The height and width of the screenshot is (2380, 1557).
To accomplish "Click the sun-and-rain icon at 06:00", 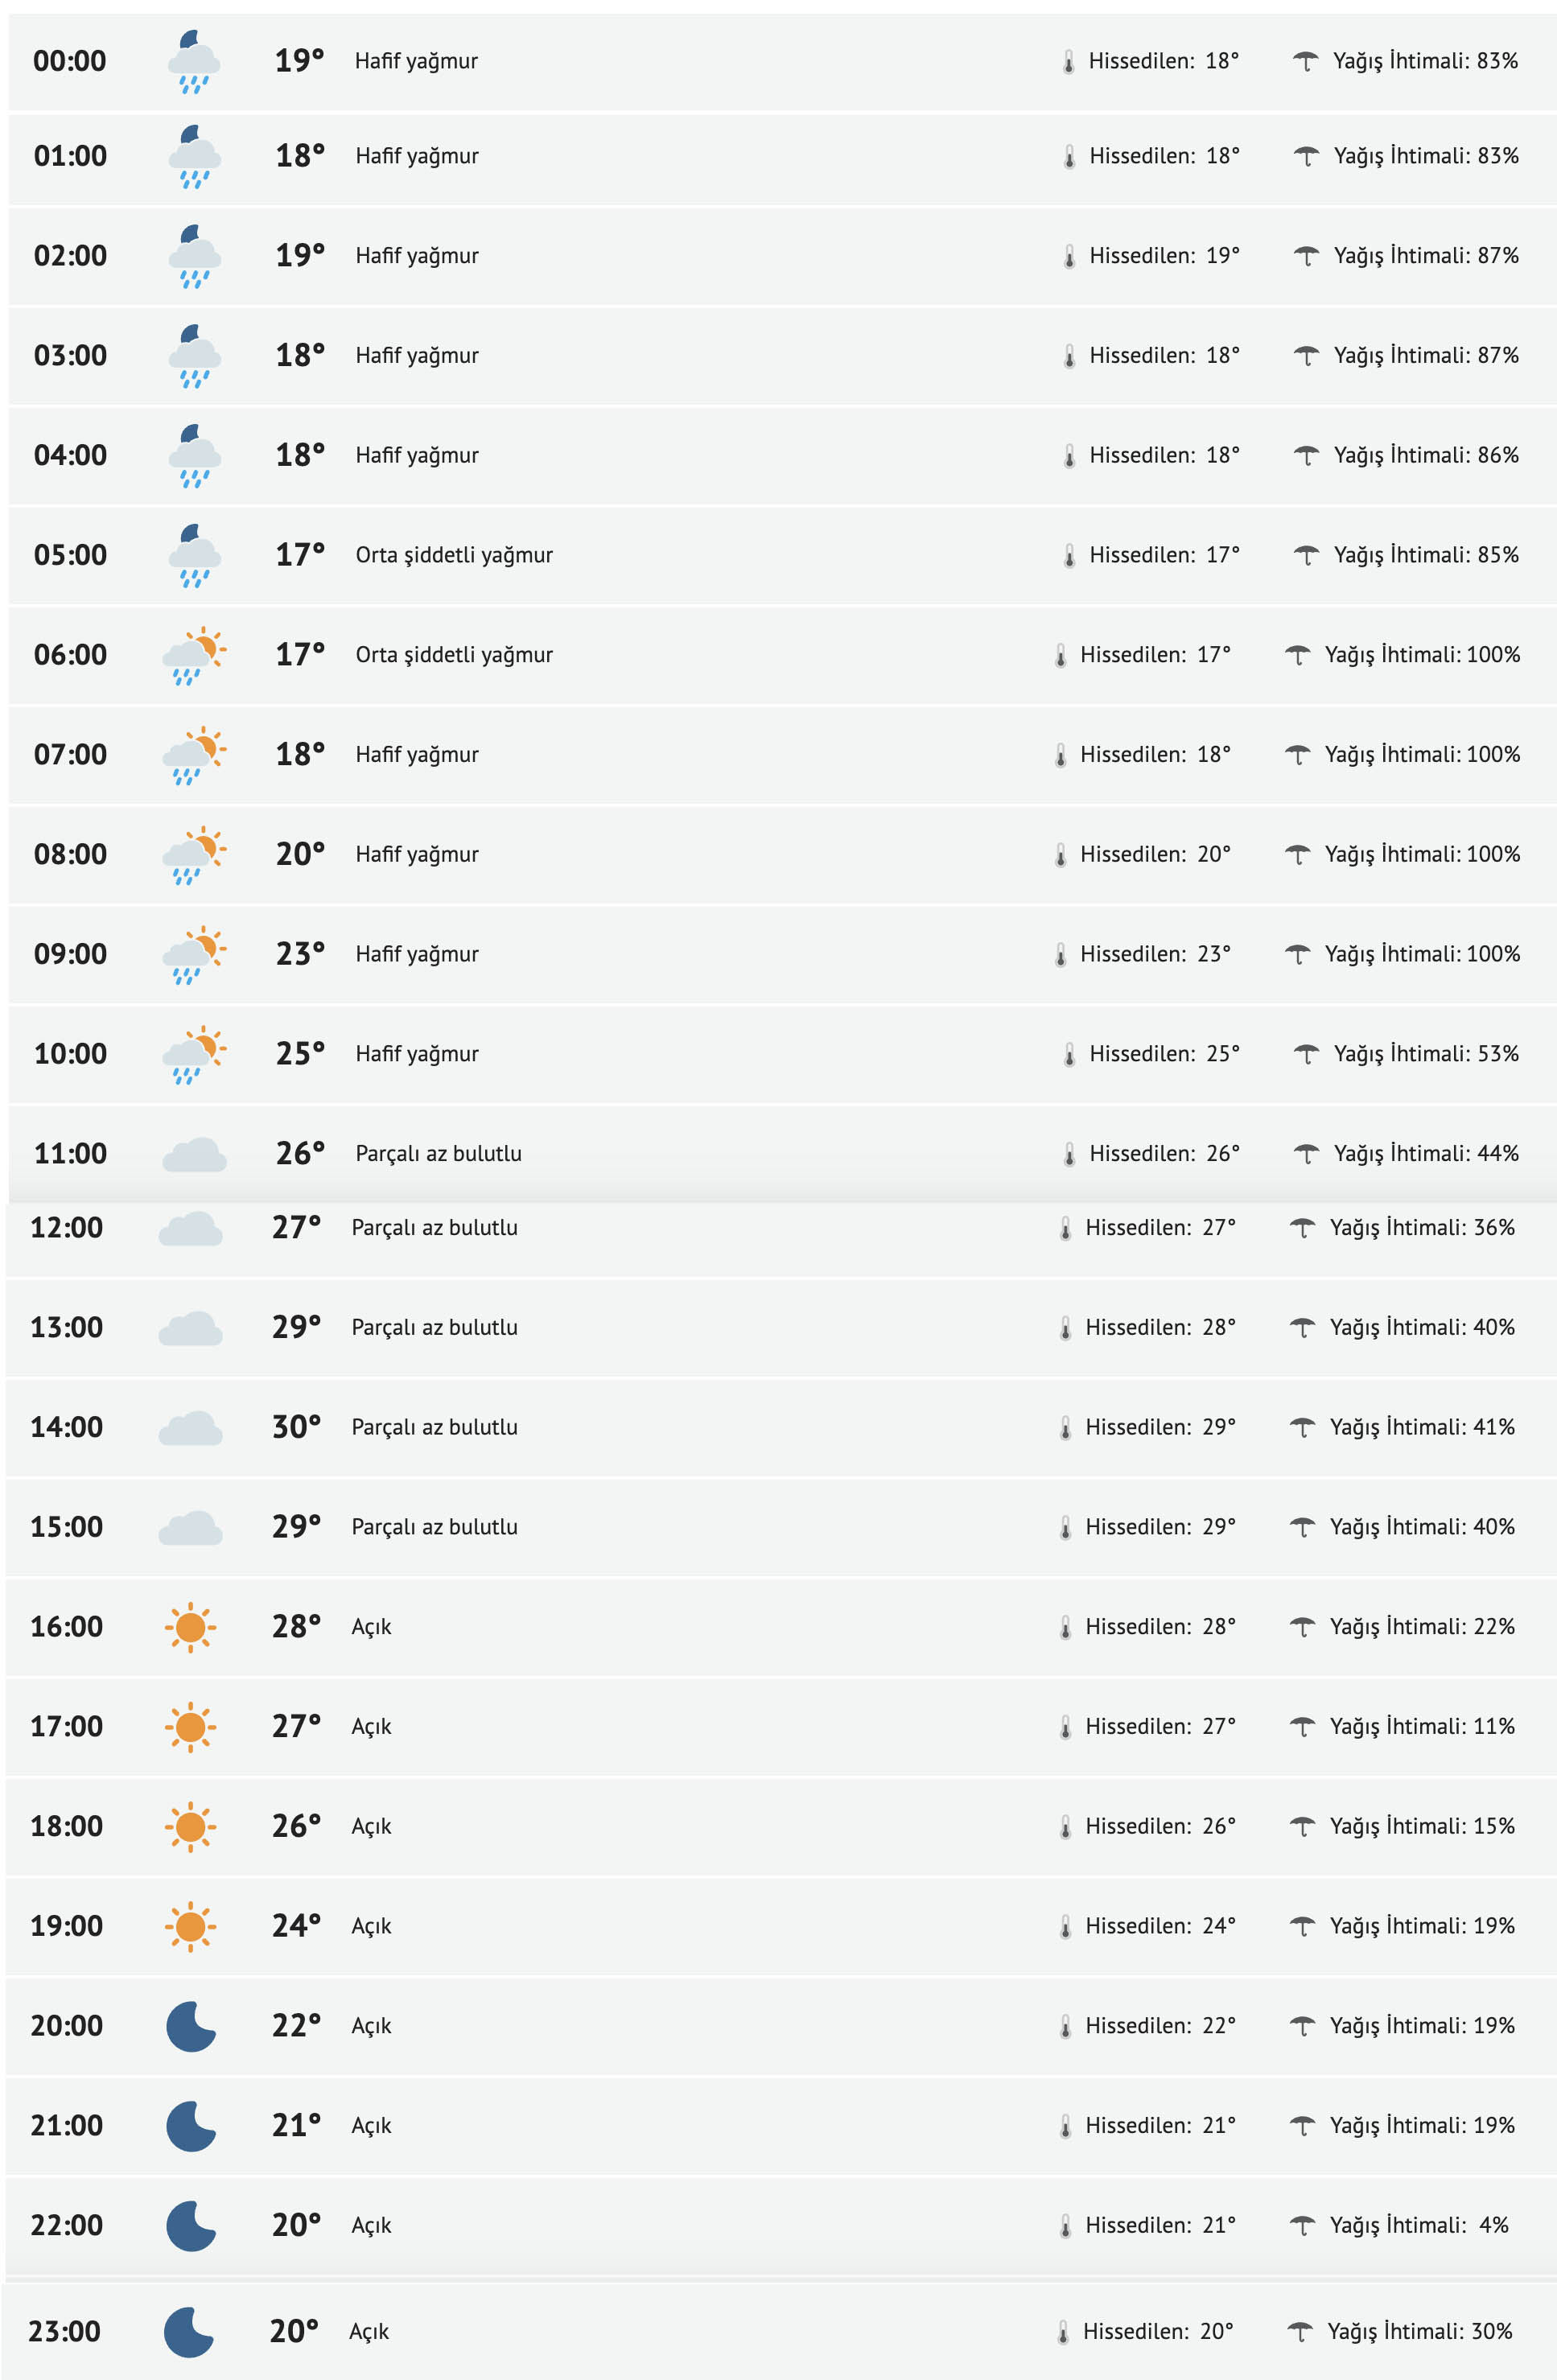I will [194, 656].
